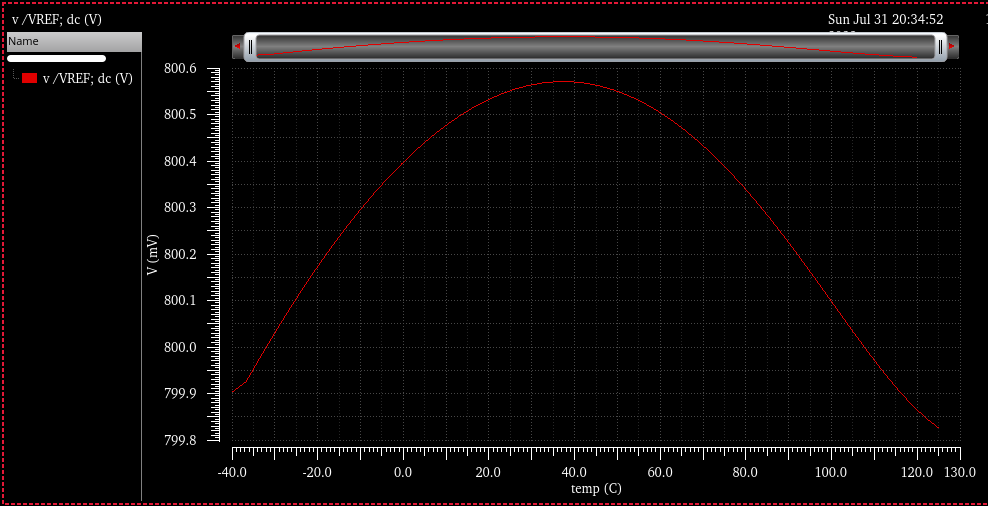The width and height of the screenshot is (988, 506).
Task: Click the -40.0 x-axis tick label
Action: tap(233, 473)
